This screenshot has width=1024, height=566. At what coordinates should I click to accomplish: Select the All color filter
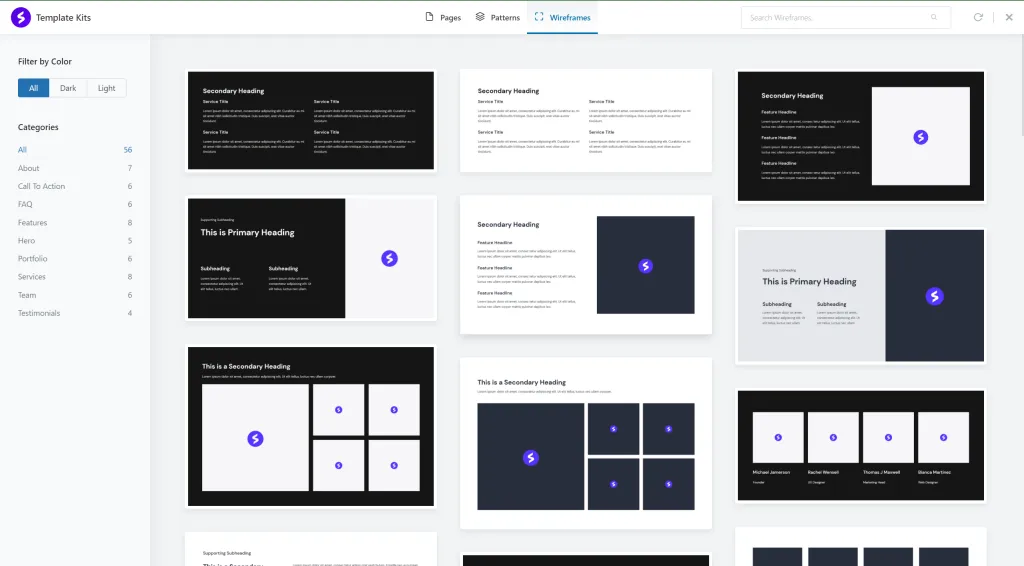point(33,88)
